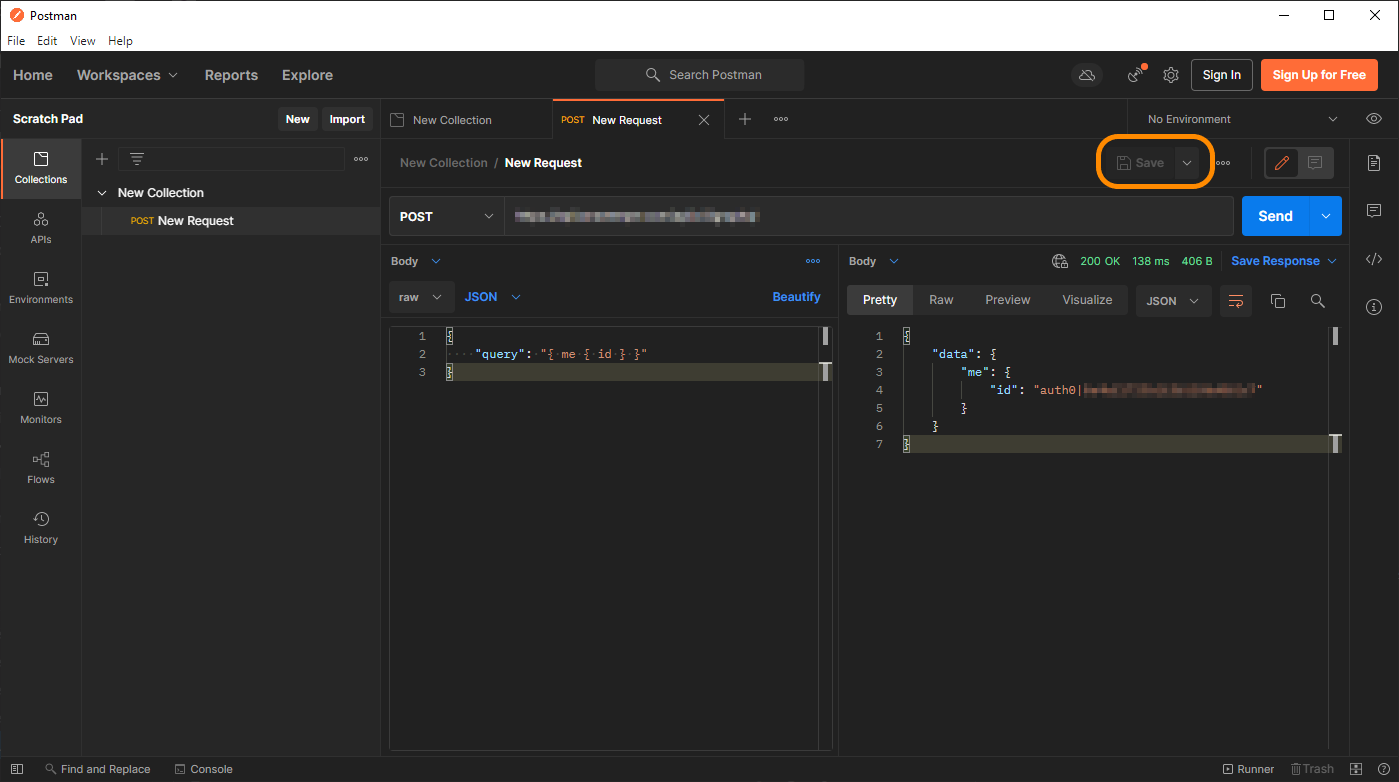Viewport: 1399px width, 782px height.
Task: Search within the response body
Action: 1317,300
